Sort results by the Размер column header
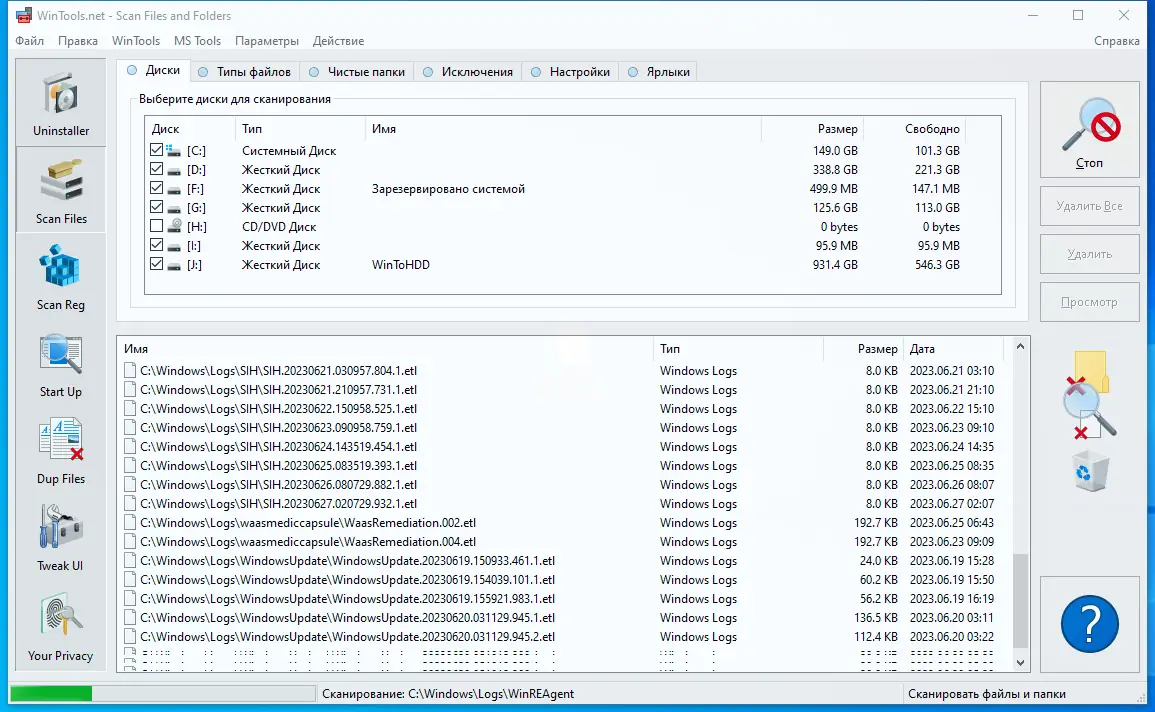 863,349
